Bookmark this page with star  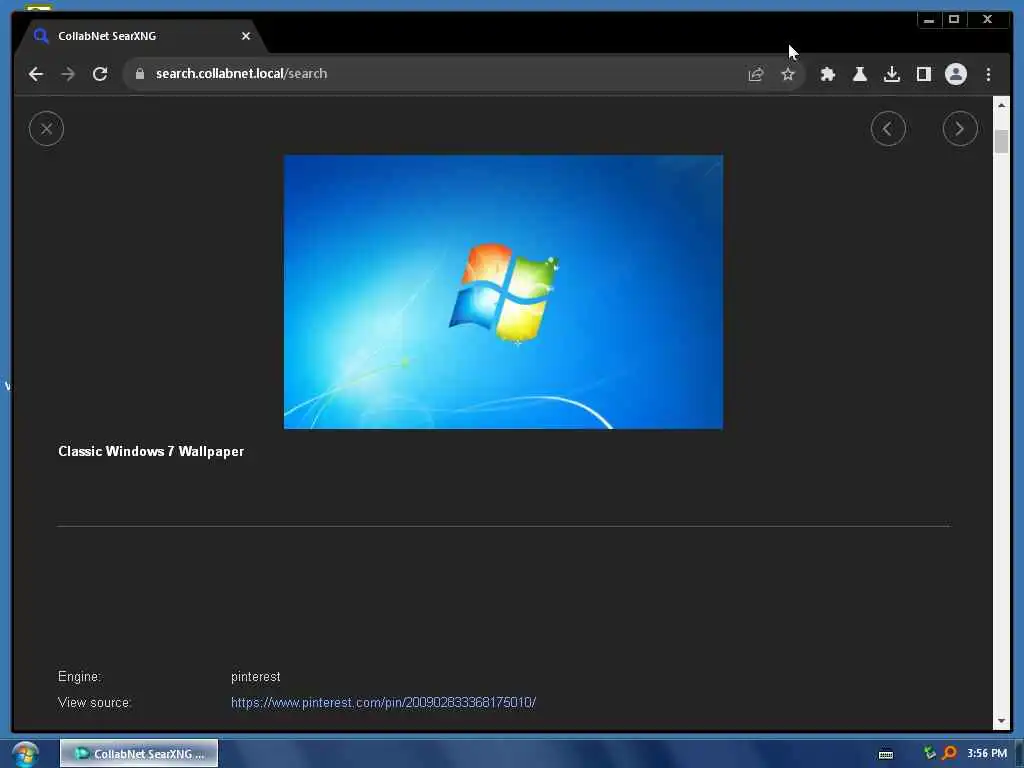pyautogui.click(x=788, y=74)
